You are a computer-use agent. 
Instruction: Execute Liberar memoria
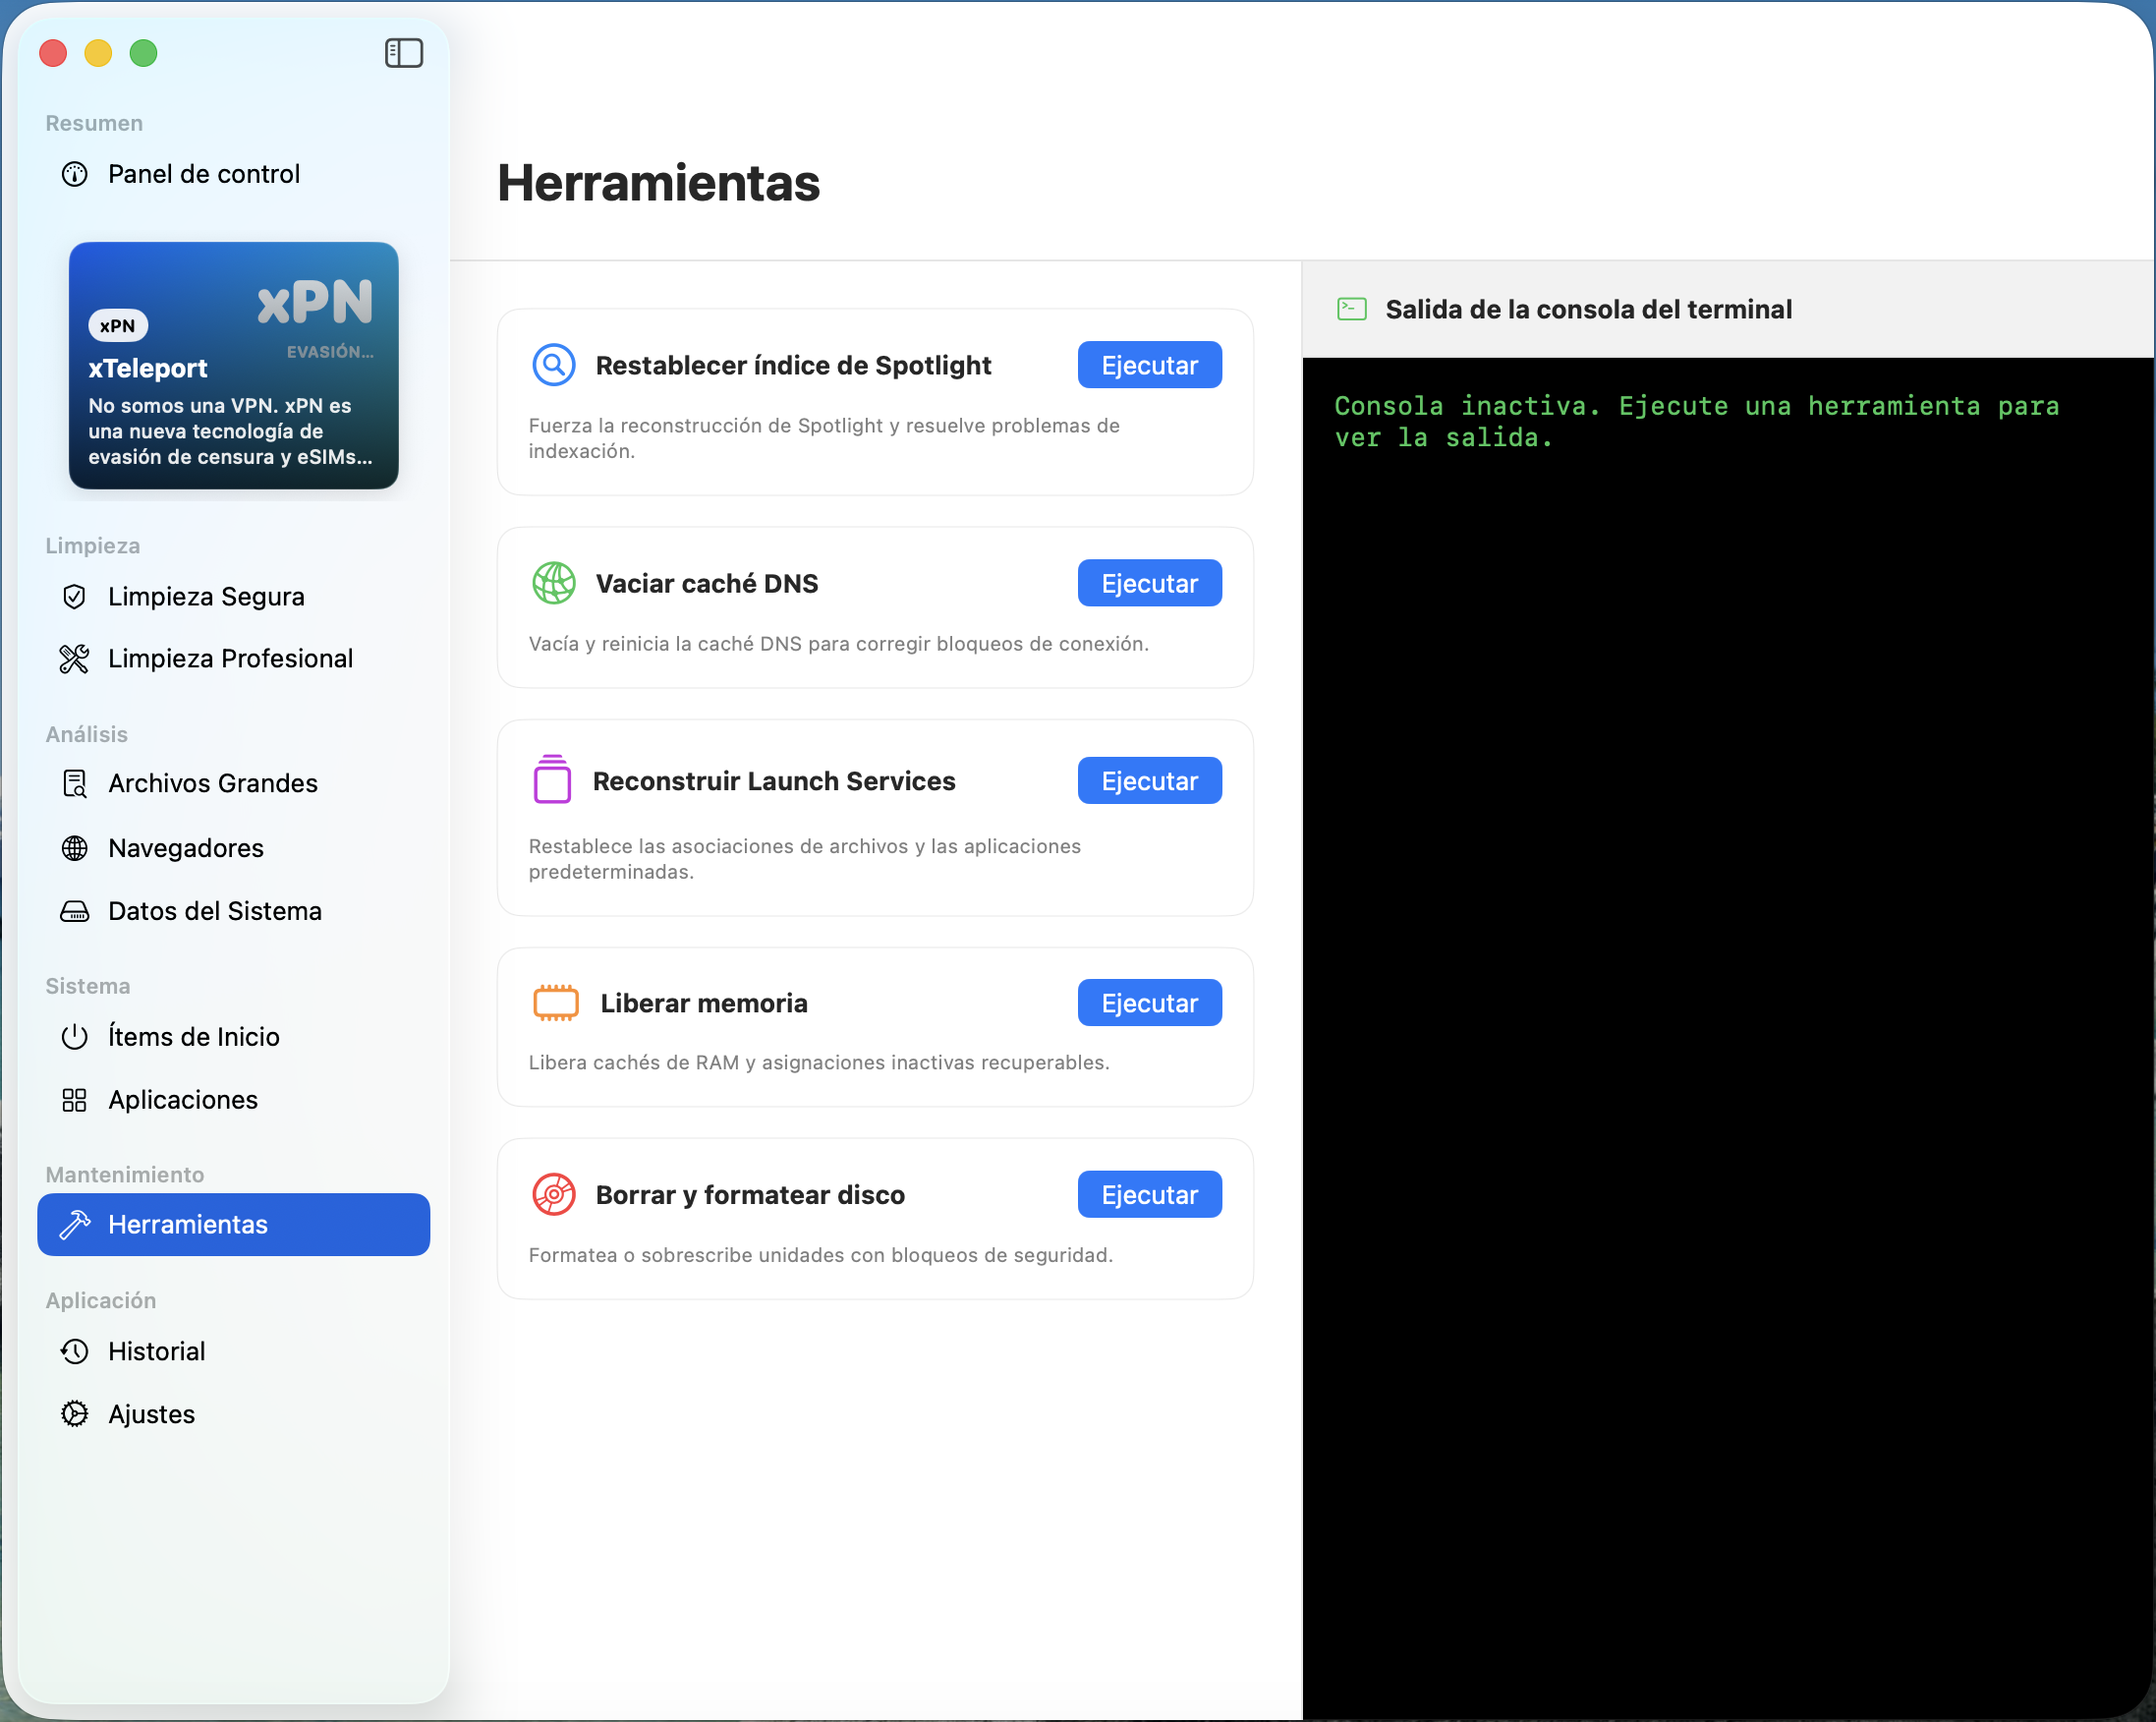(1150, 1003)
